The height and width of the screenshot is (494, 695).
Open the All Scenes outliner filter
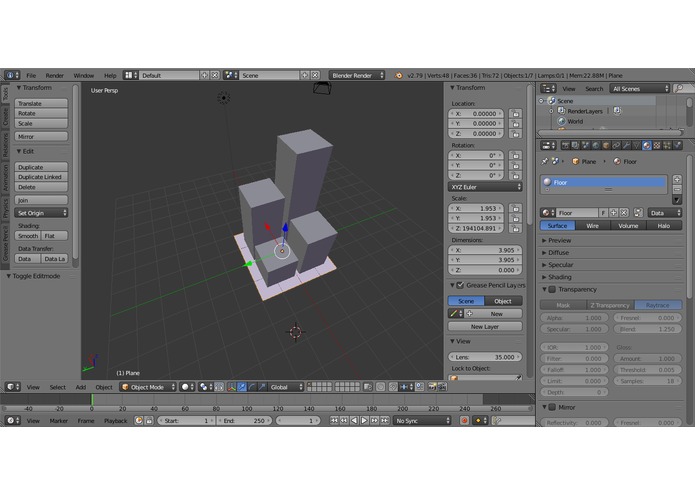coord(639,89)
